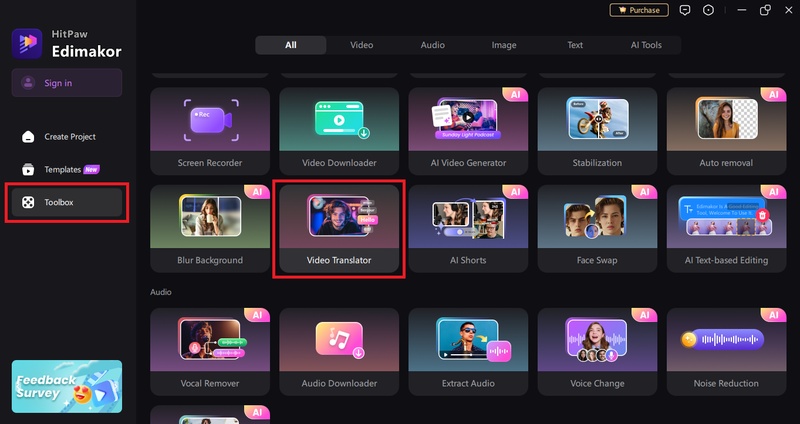Switch to the Video tab
The image size is (800, 424).
point(361,45)
